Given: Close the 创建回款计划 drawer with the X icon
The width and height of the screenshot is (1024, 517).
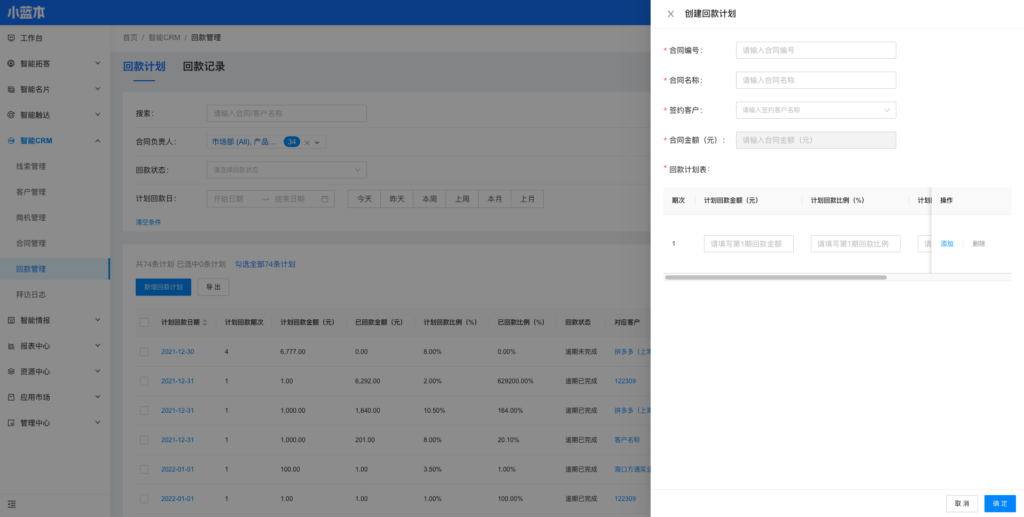Looking at the screenshot, I should click(x=670, y=14).
